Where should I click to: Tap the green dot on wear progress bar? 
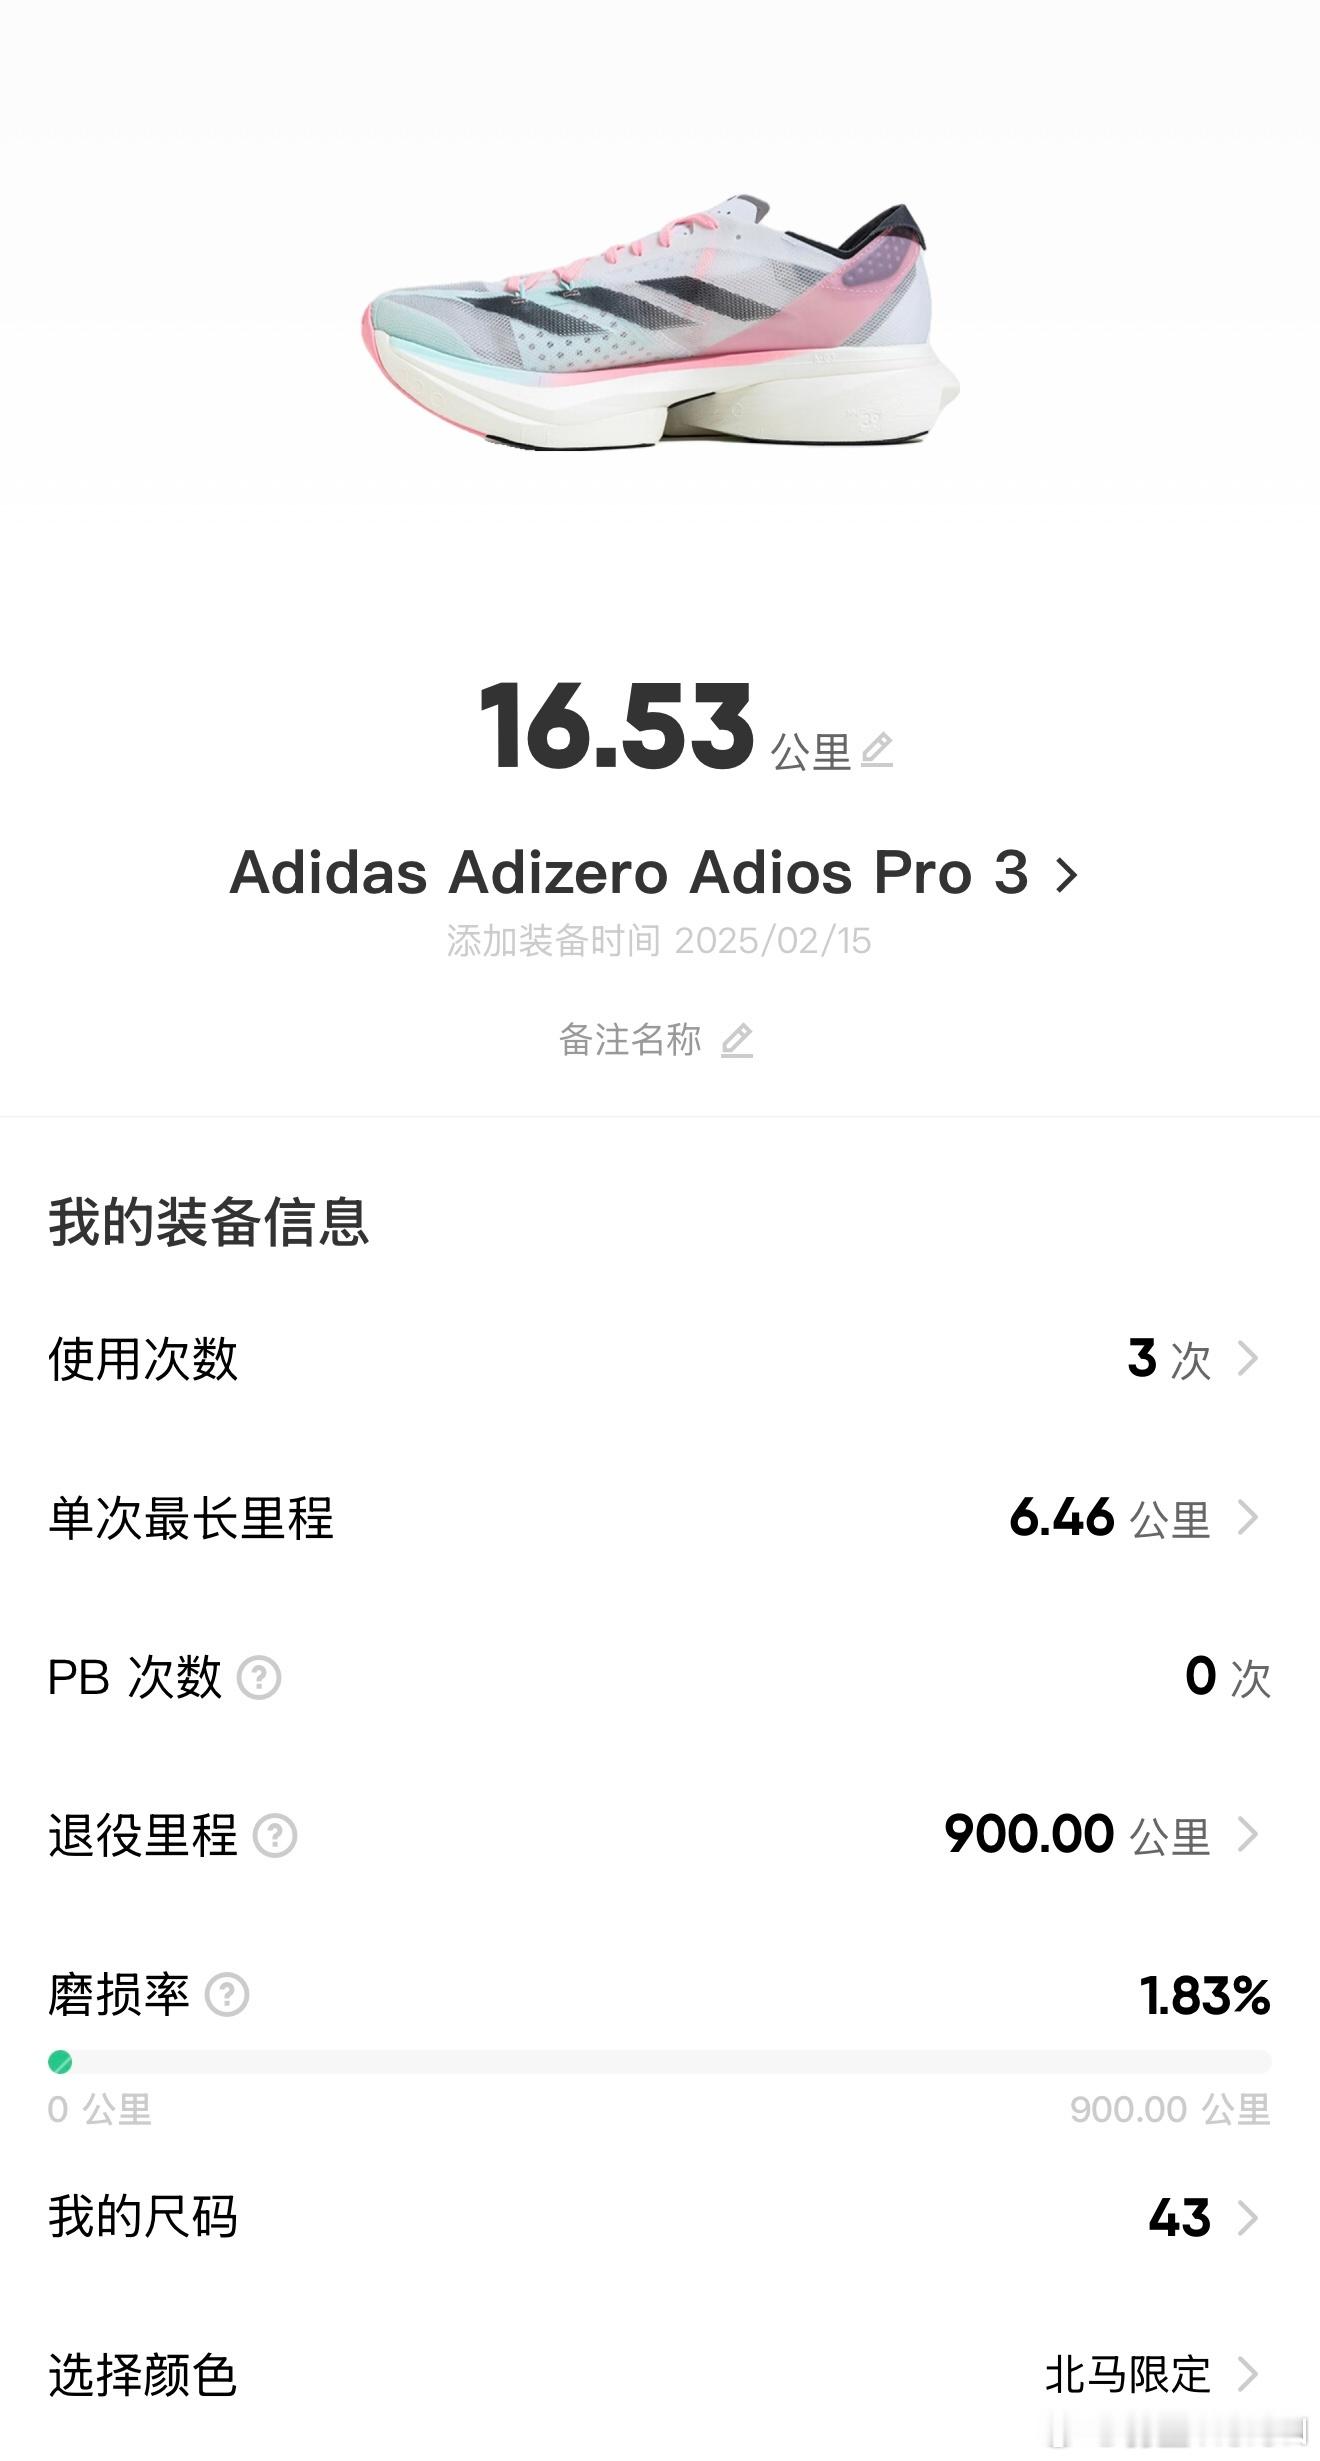(x=60, y=2061)
